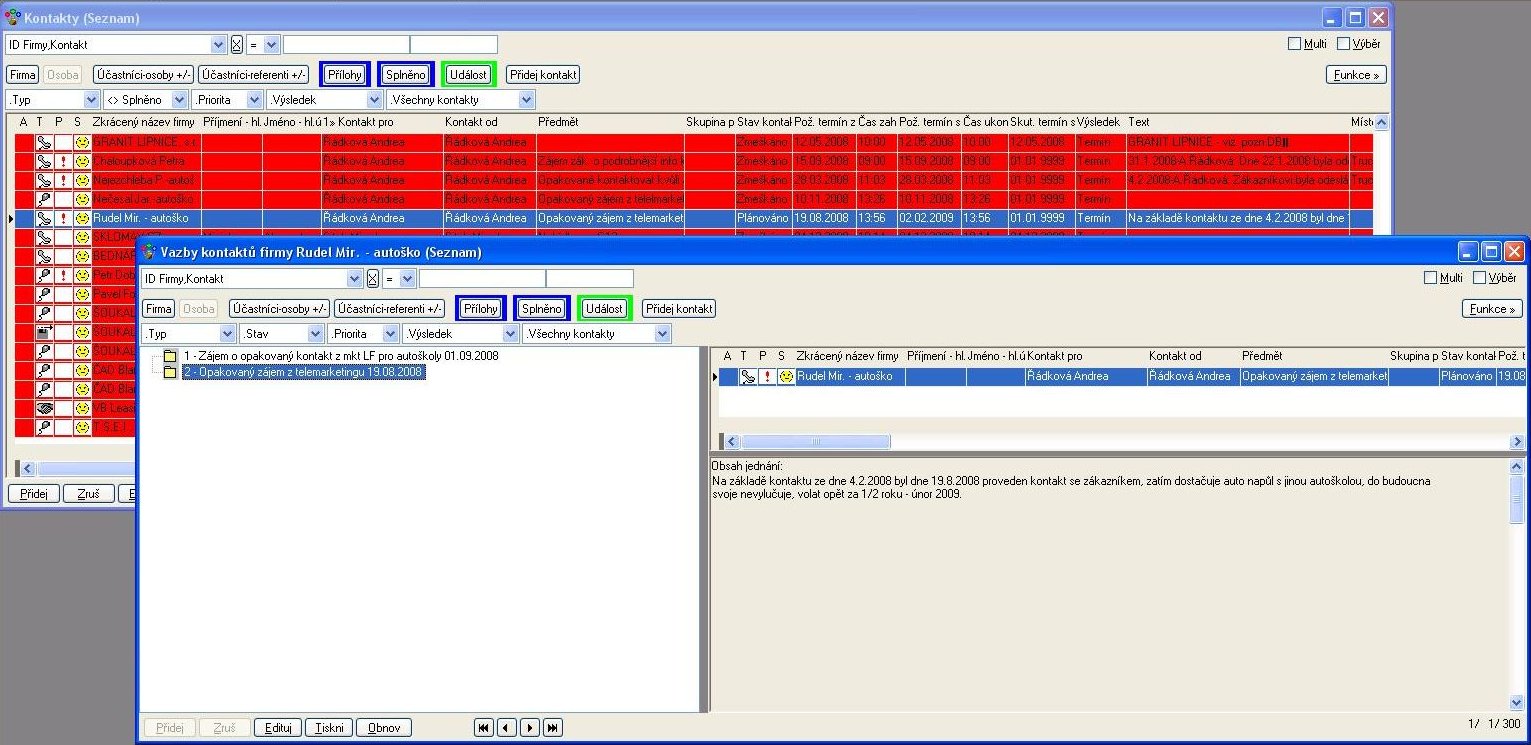Go to previous record in Vazby window
The image size is (1531, 745).
click(x=507, y=728)
